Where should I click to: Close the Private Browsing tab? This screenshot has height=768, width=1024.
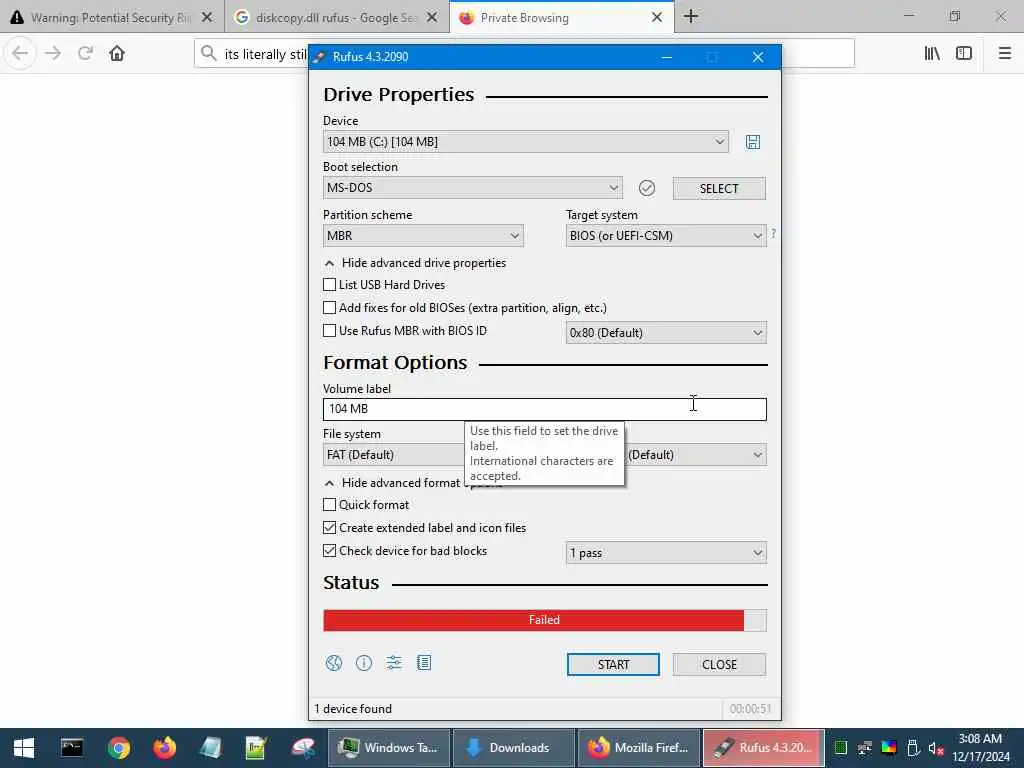[x=657, y=18]
